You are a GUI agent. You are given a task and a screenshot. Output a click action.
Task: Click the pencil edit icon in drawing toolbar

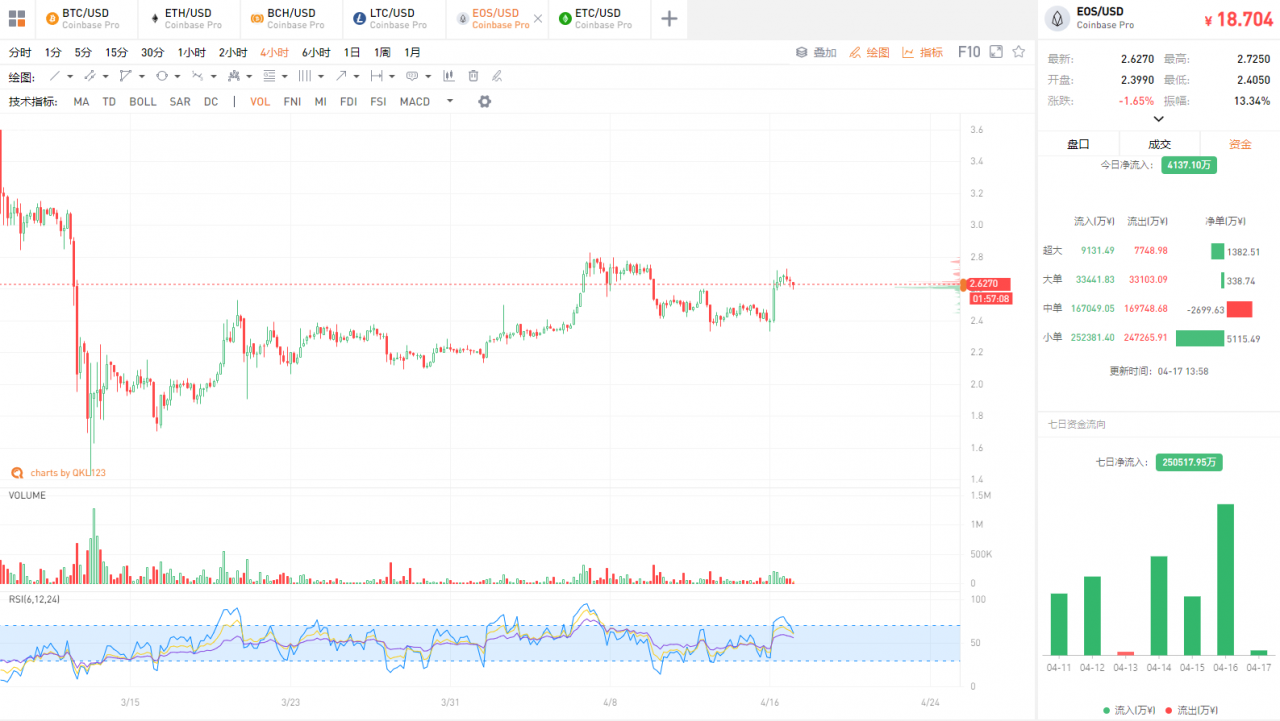click(497, 76)
